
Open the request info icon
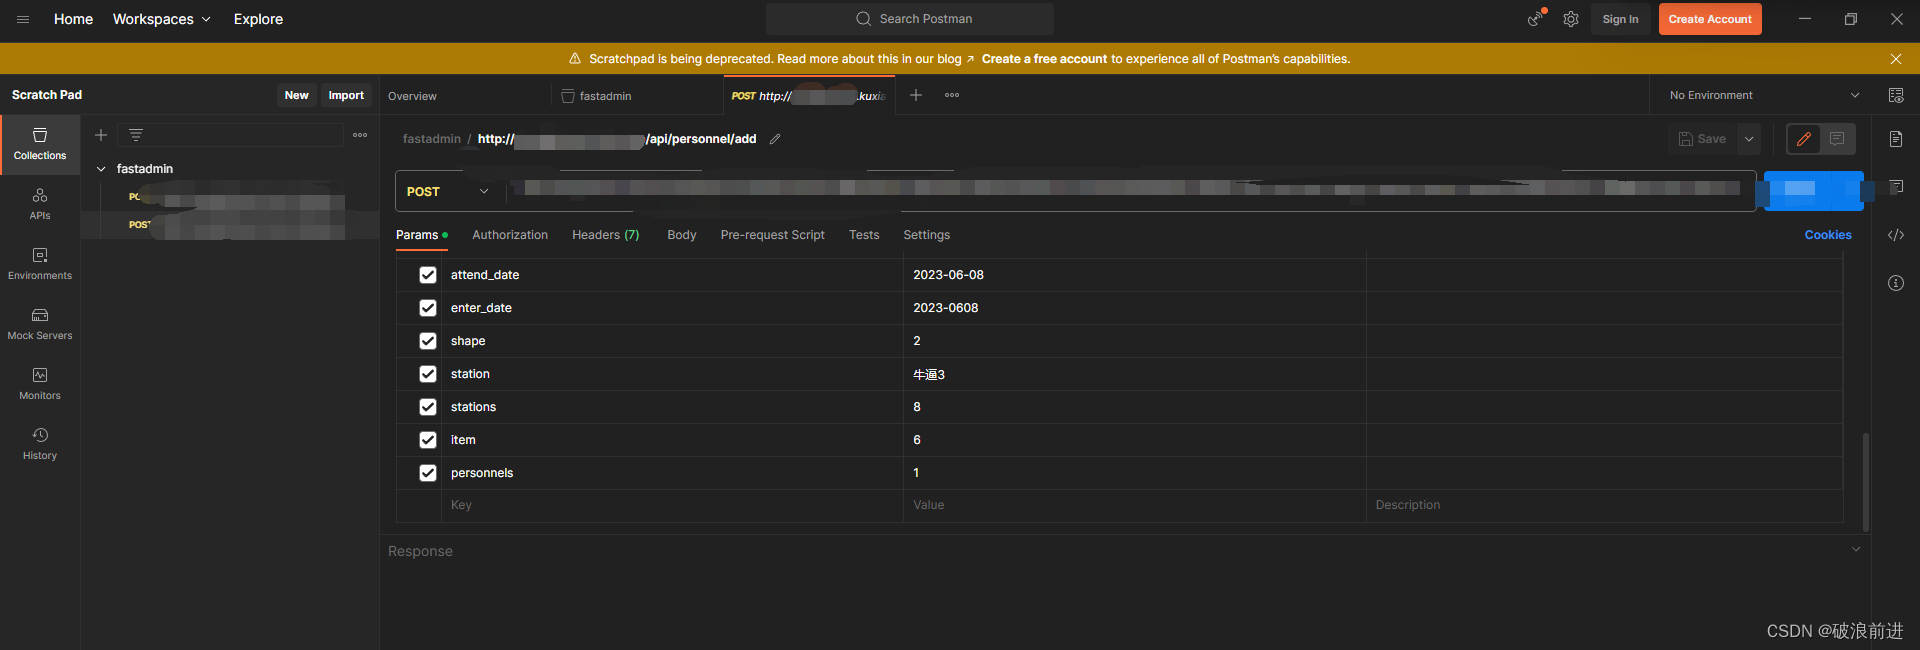point(1896,283)
